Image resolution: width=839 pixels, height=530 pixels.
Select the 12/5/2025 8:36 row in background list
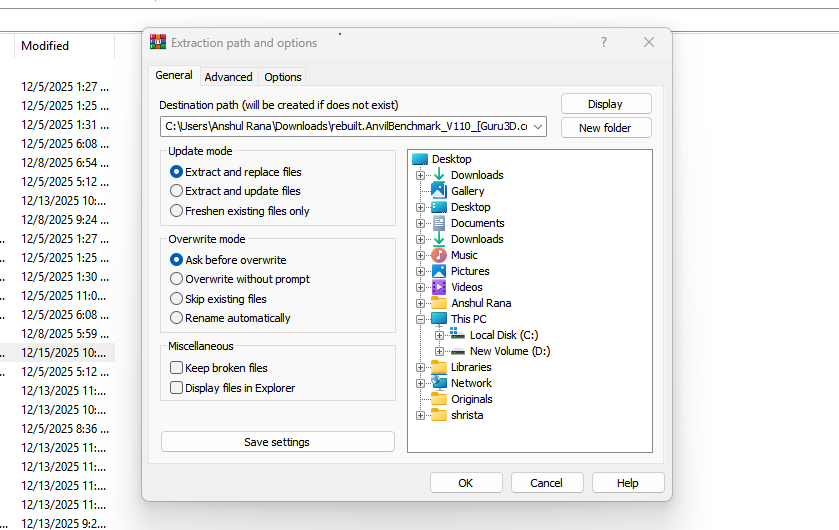tap(63, 429)
